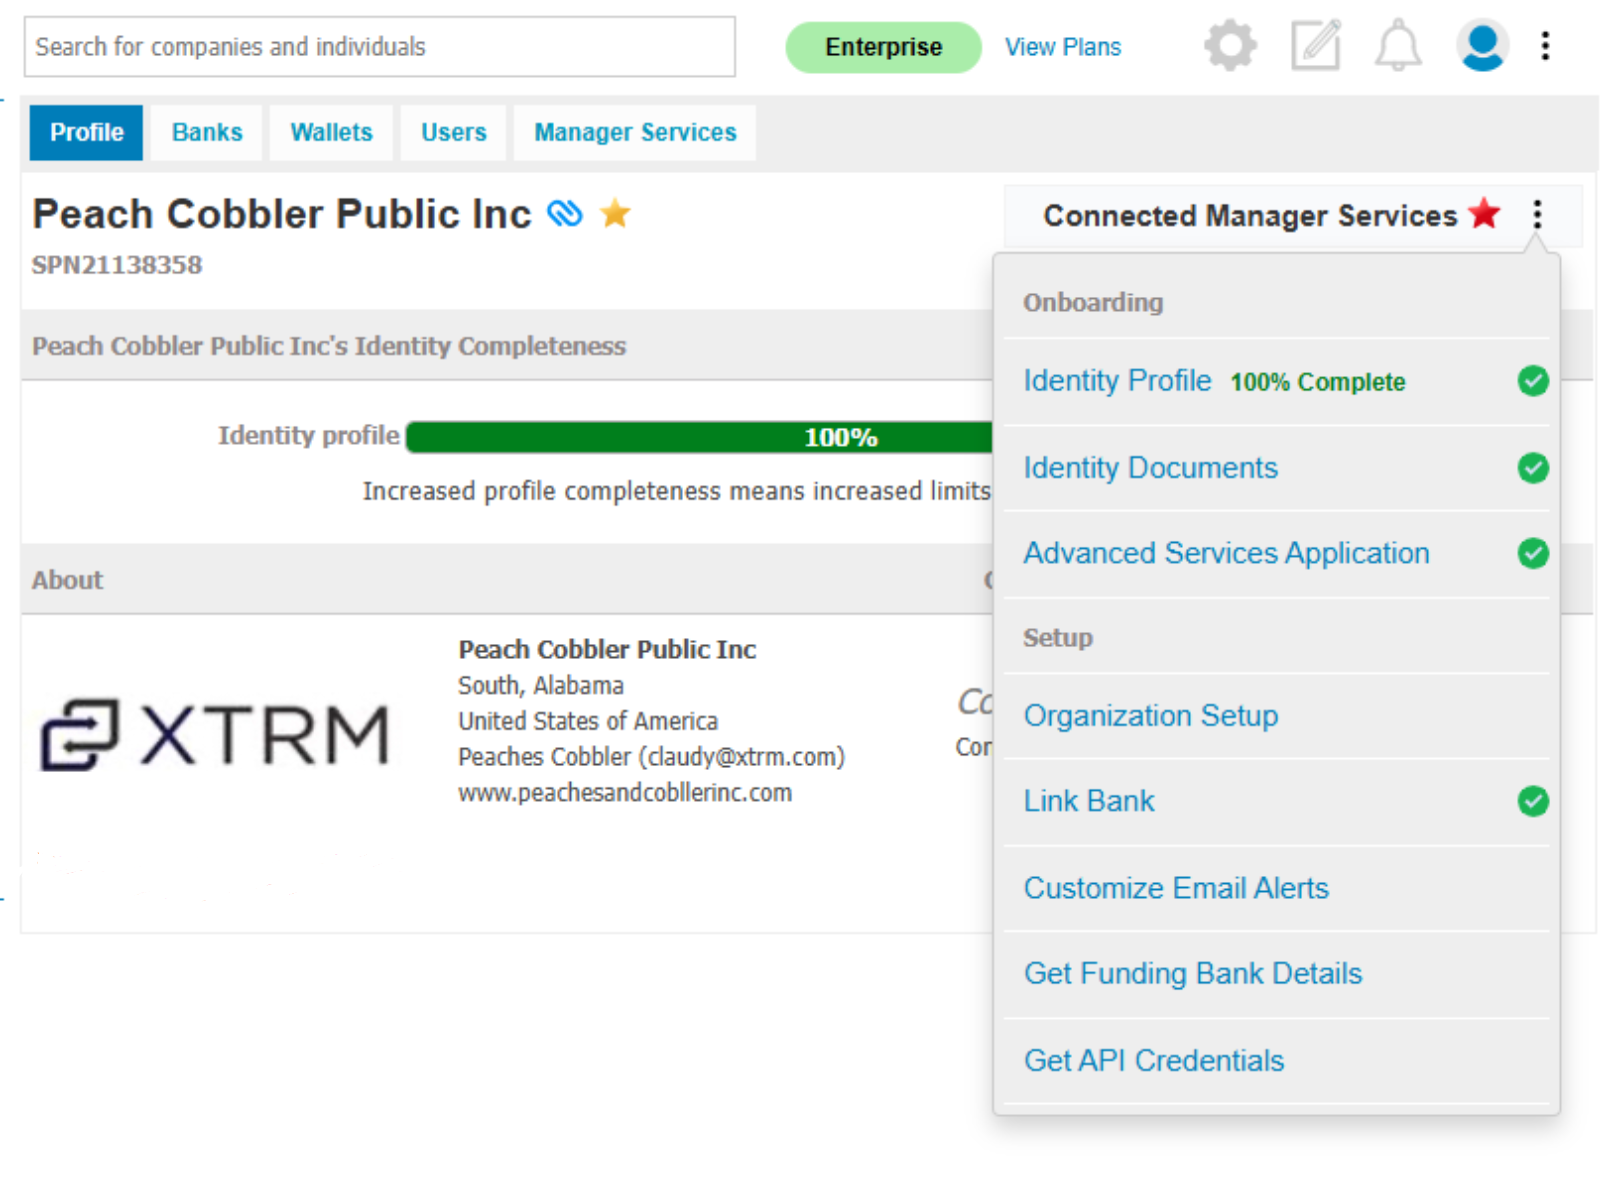Click the United States of America line
Viewport: 1617px width, 1182px height.
587,721
